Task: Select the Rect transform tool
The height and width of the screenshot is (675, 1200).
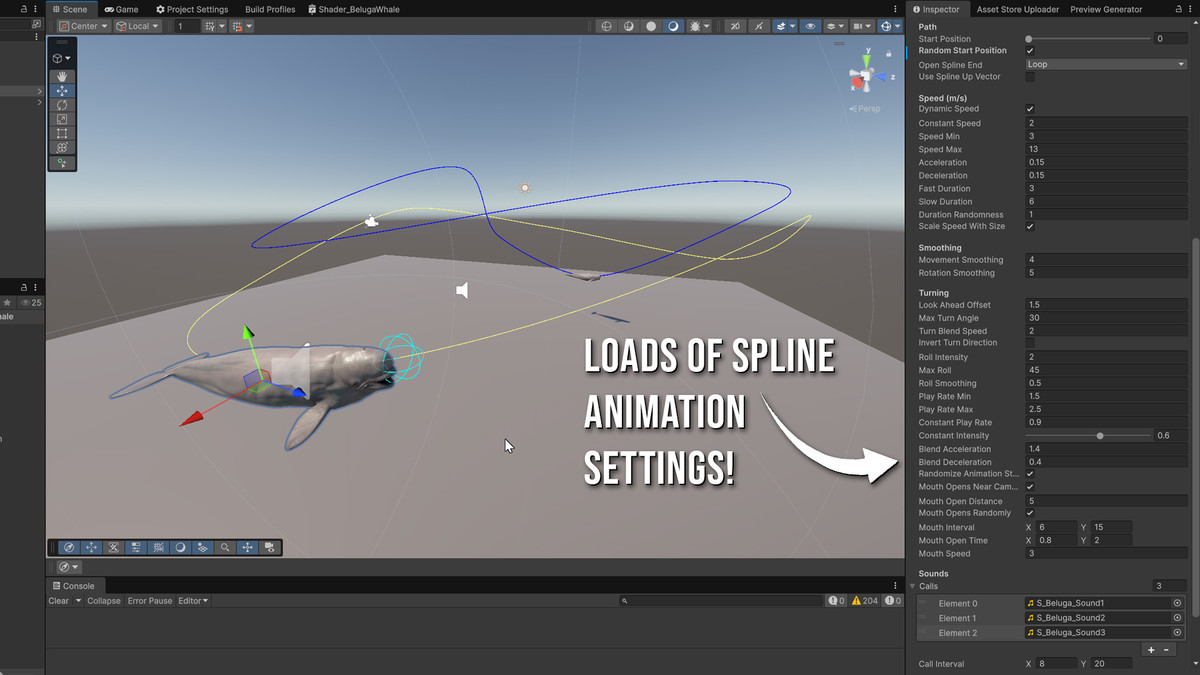Action: click(x=62, y=133)
